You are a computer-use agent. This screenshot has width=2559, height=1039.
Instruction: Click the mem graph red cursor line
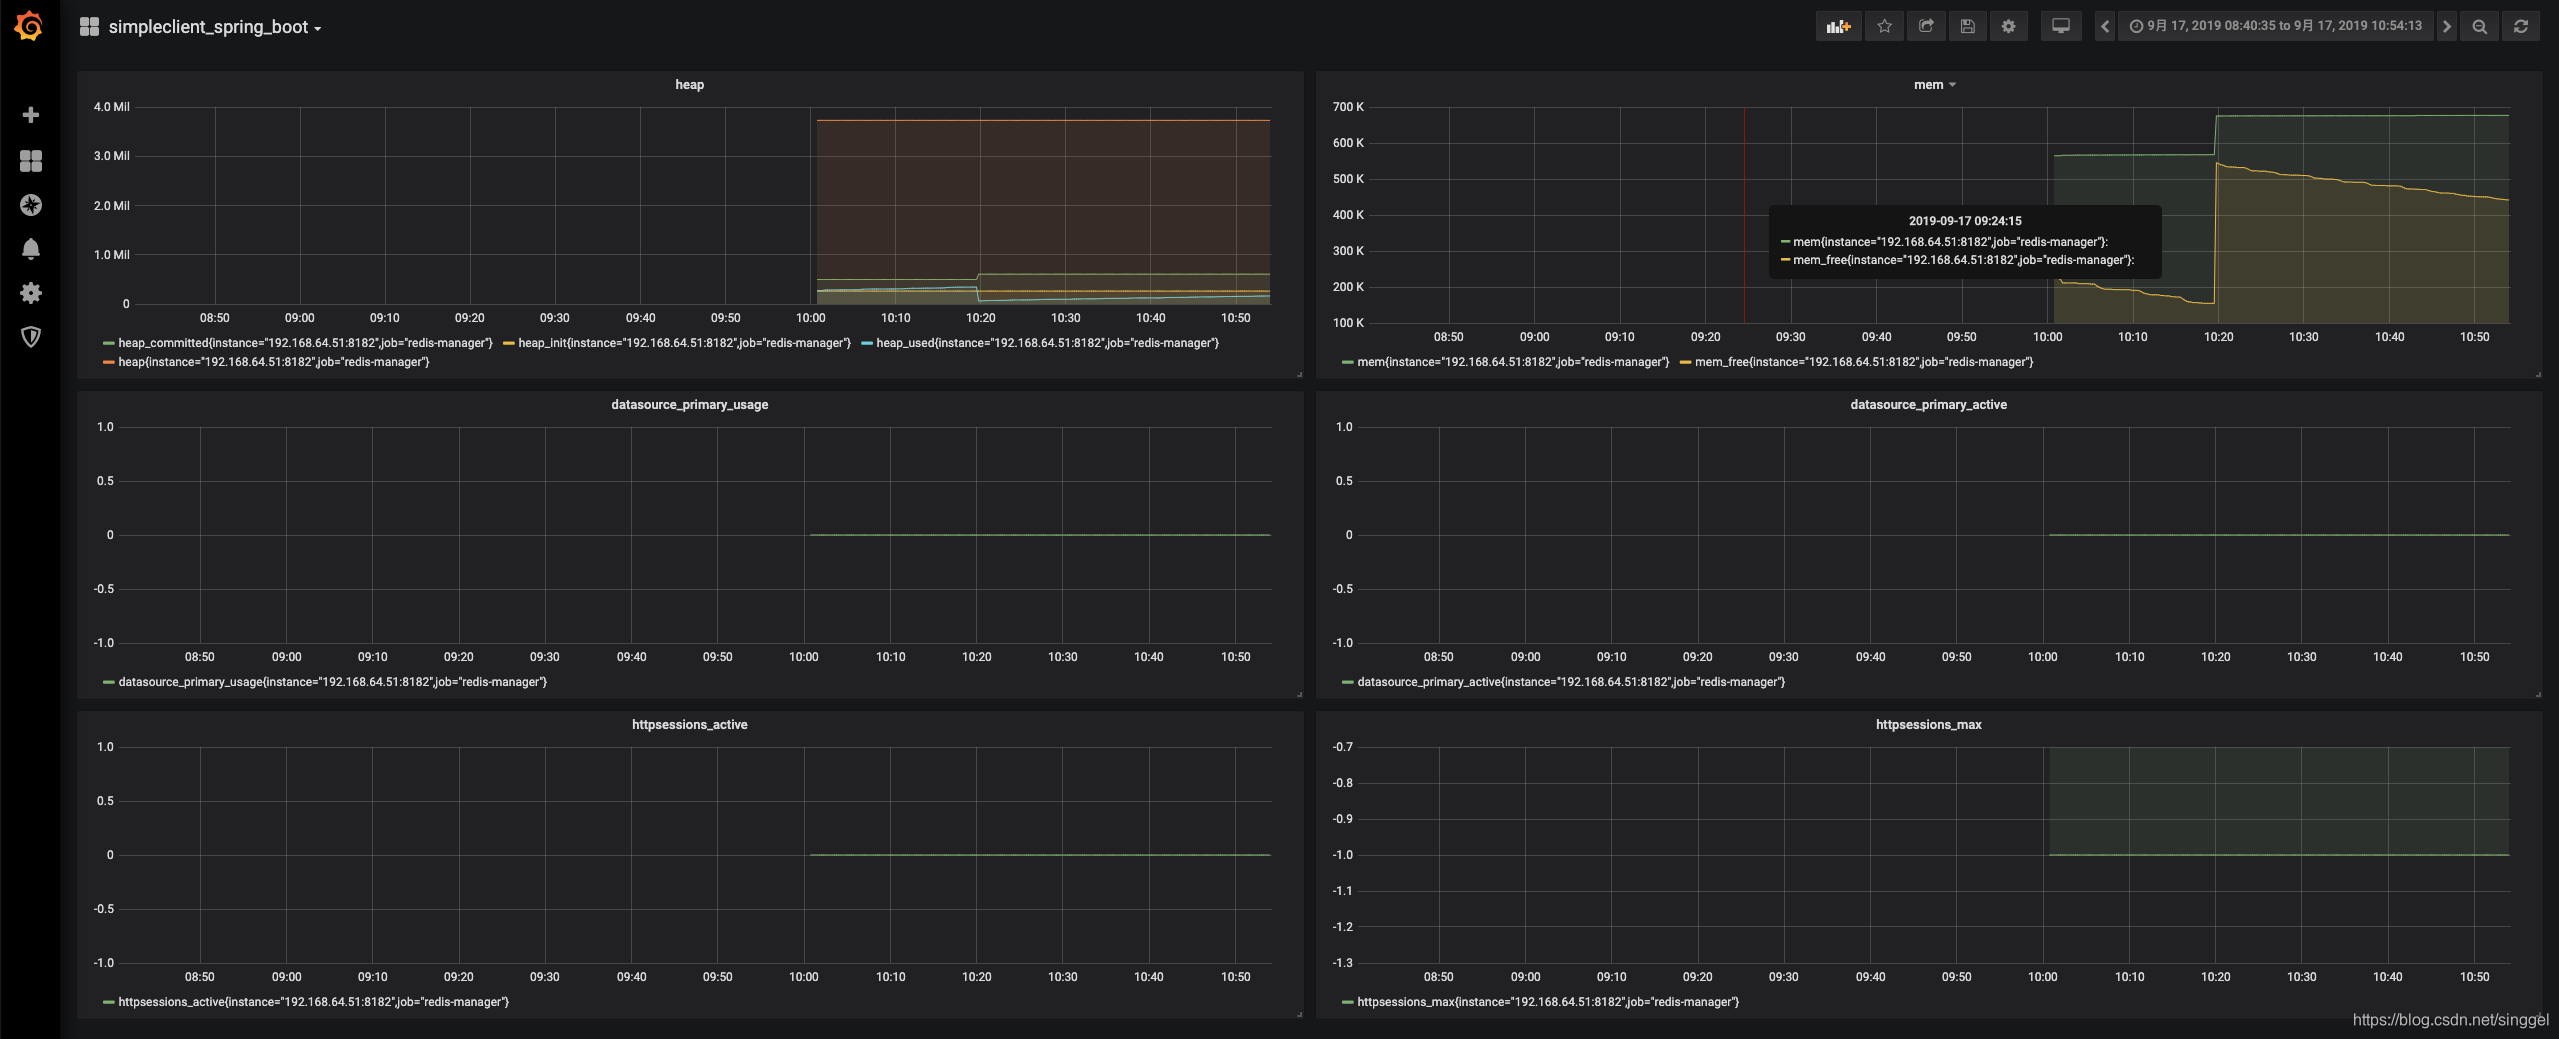[1744, 215]
